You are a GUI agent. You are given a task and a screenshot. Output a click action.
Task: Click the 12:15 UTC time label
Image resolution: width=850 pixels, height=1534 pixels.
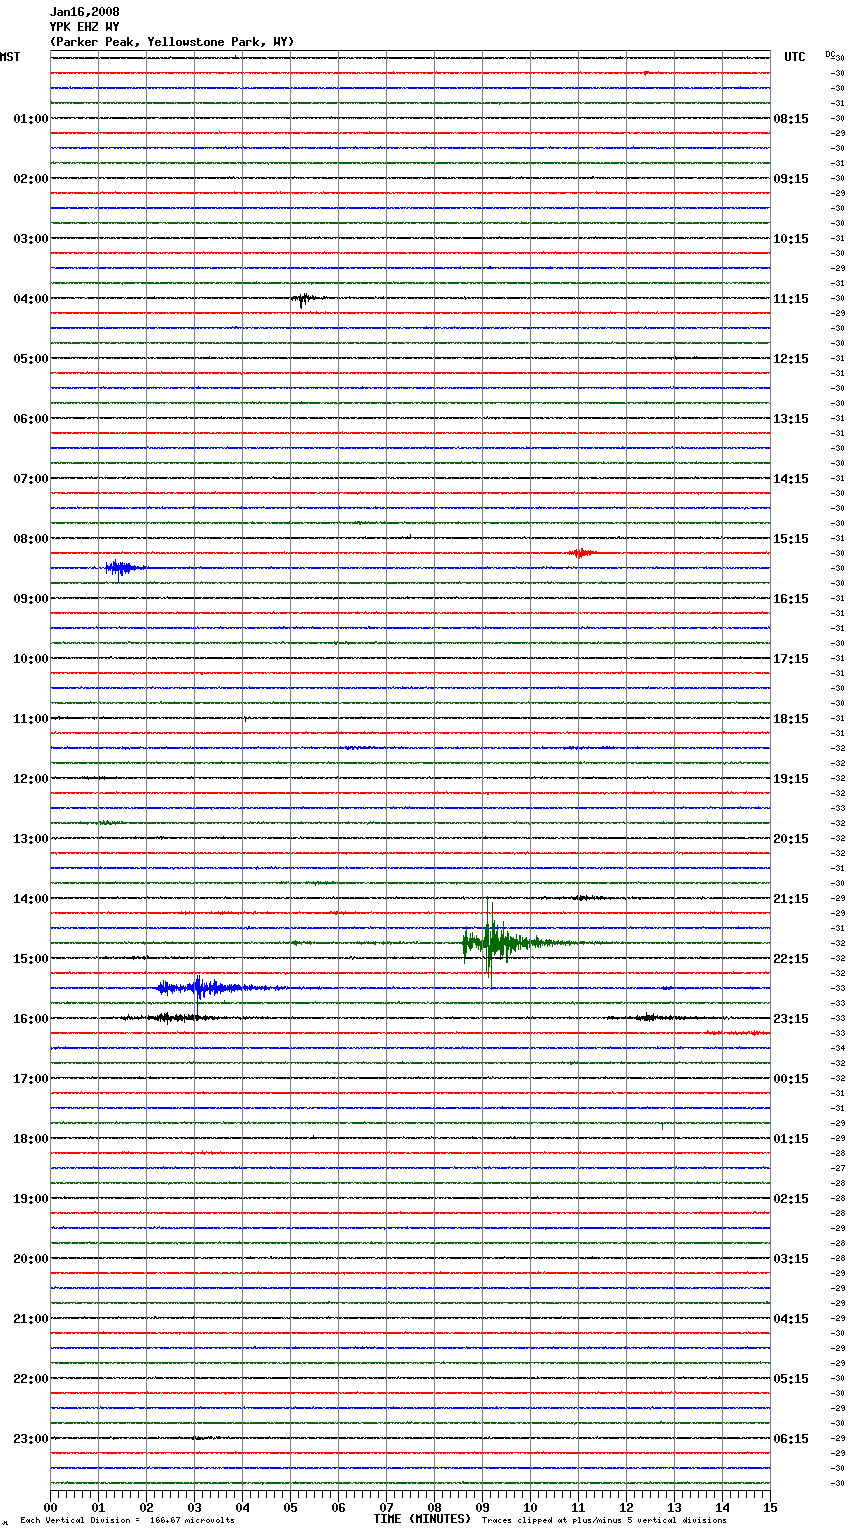click(x=791, y=359)
